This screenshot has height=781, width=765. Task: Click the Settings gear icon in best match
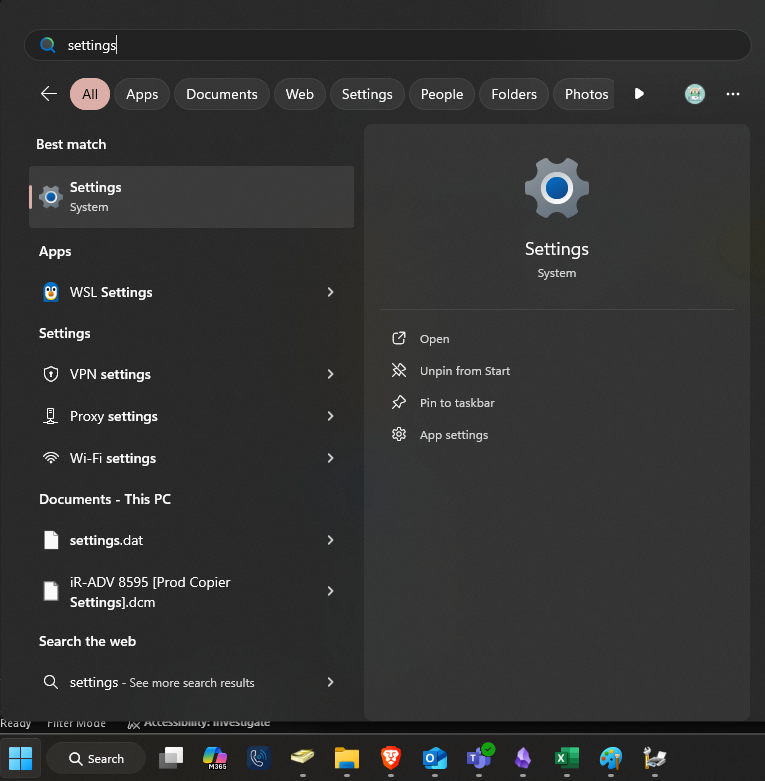click(51, 197)
